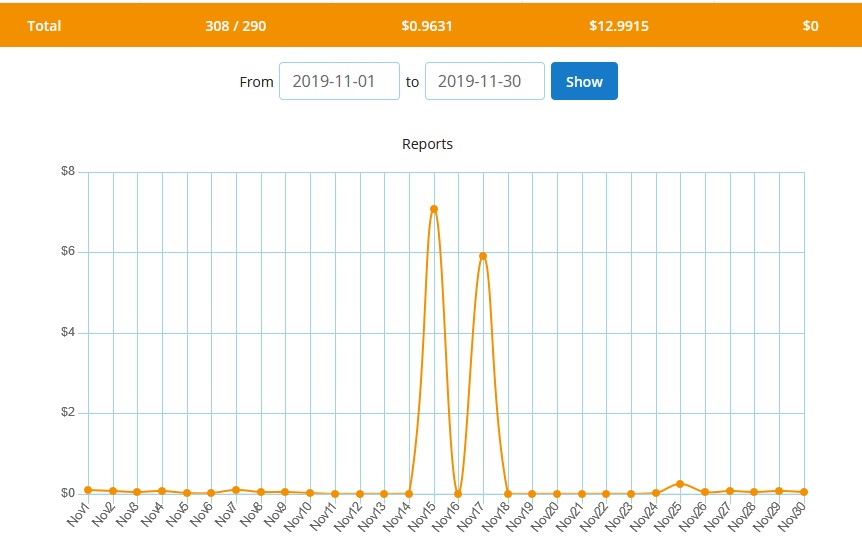This screenshot has height=553, width=862.
Task: Select the Nov 25 data point
Action: click(680, 484)
